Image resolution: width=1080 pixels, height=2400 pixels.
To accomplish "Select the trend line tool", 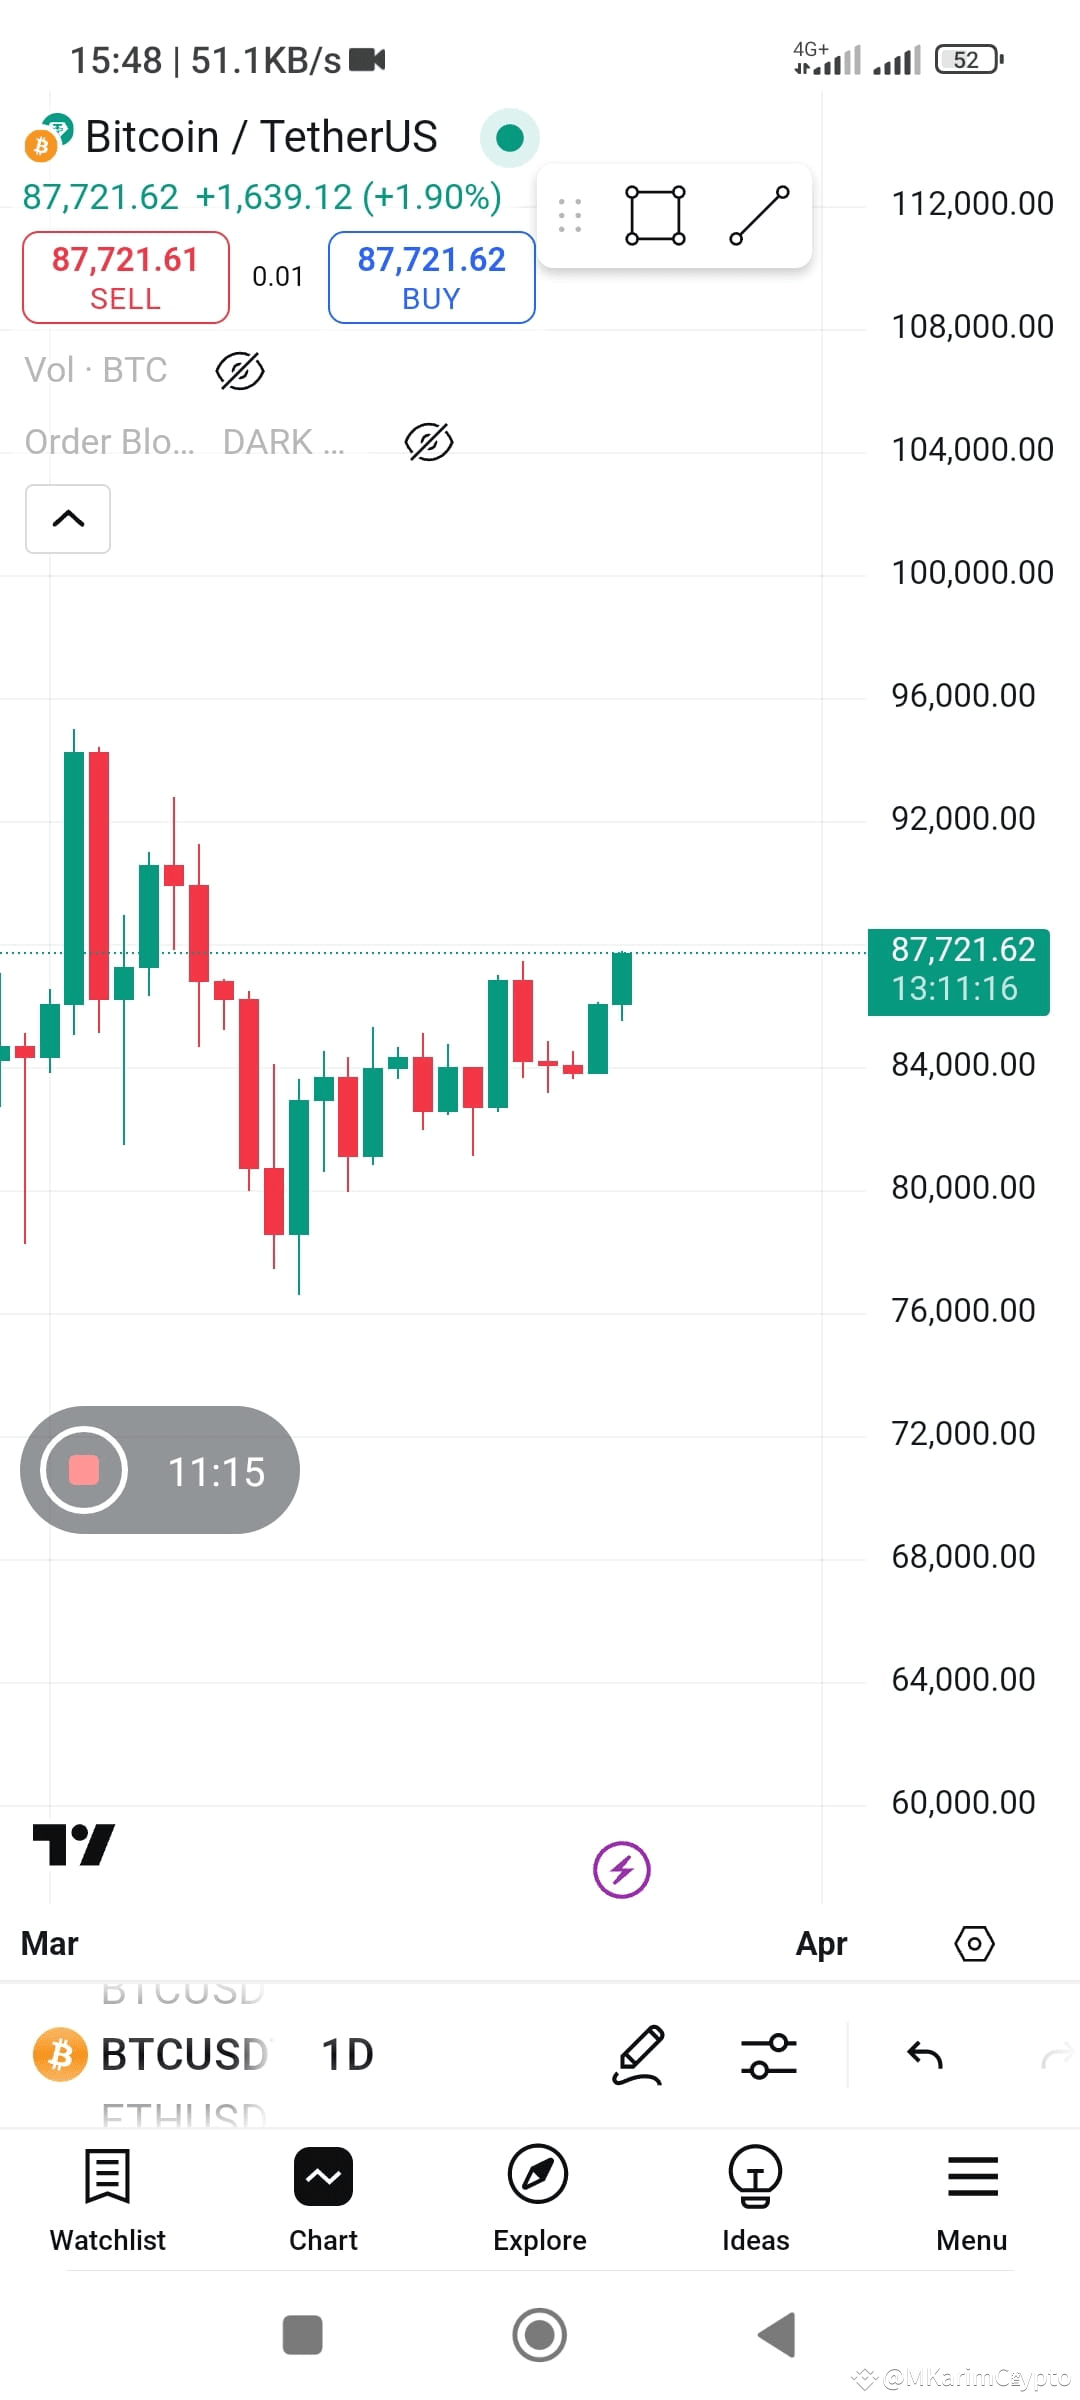I will (760, 215).
